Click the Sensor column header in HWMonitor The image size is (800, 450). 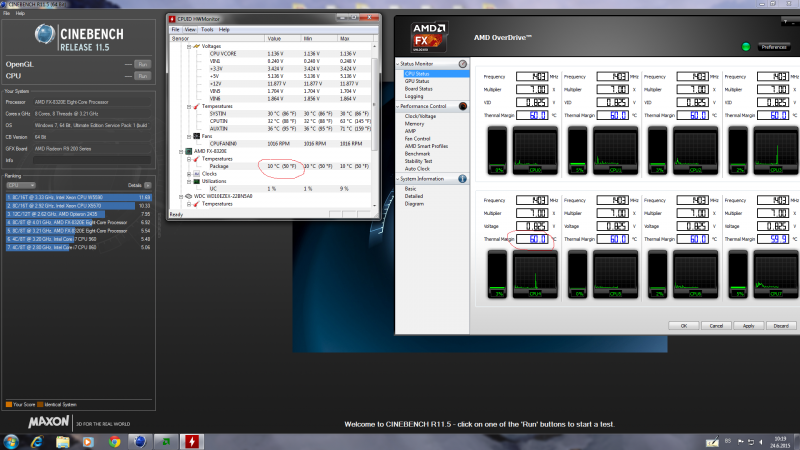pyautogui.click(x=217, y=38)
